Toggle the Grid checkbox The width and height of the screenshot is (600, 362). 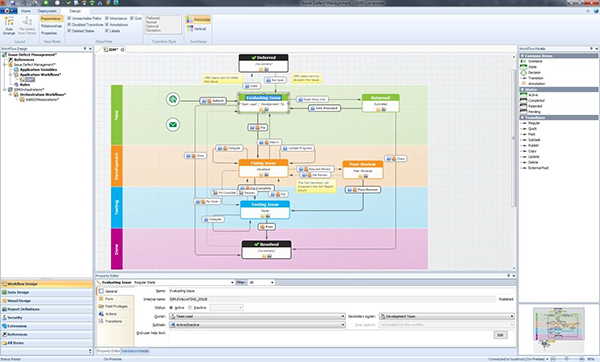coord(132,18)
